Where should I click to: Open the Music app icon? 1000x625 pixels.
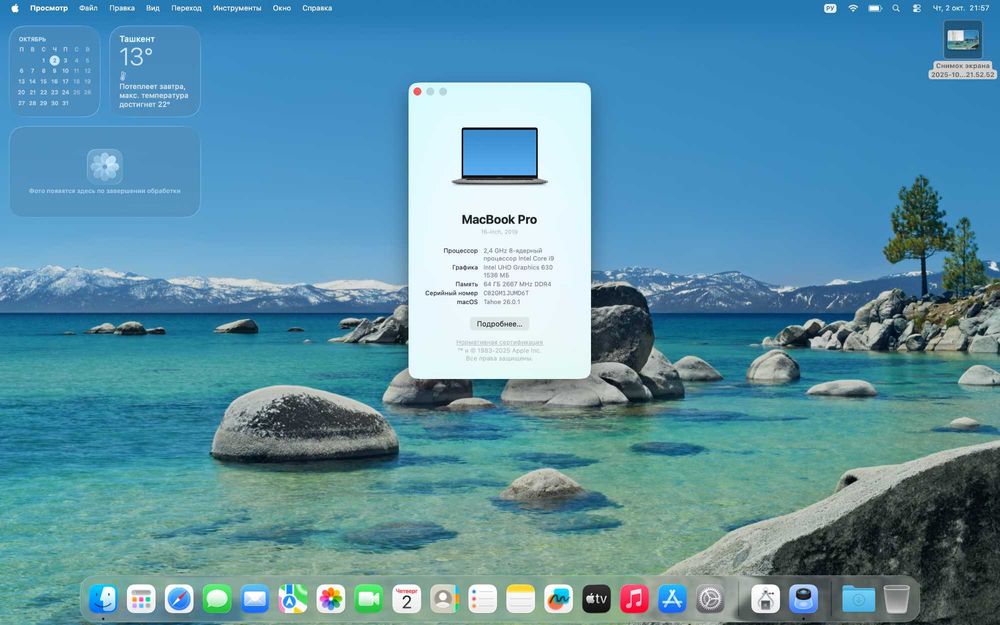635,599
